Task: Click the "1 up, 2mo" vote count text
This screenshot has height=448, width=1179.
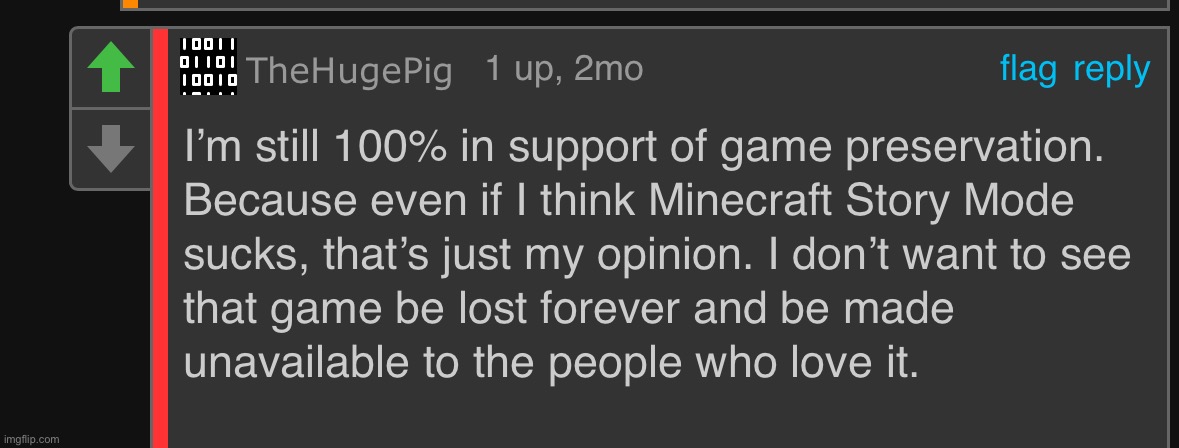Action: 564,69
